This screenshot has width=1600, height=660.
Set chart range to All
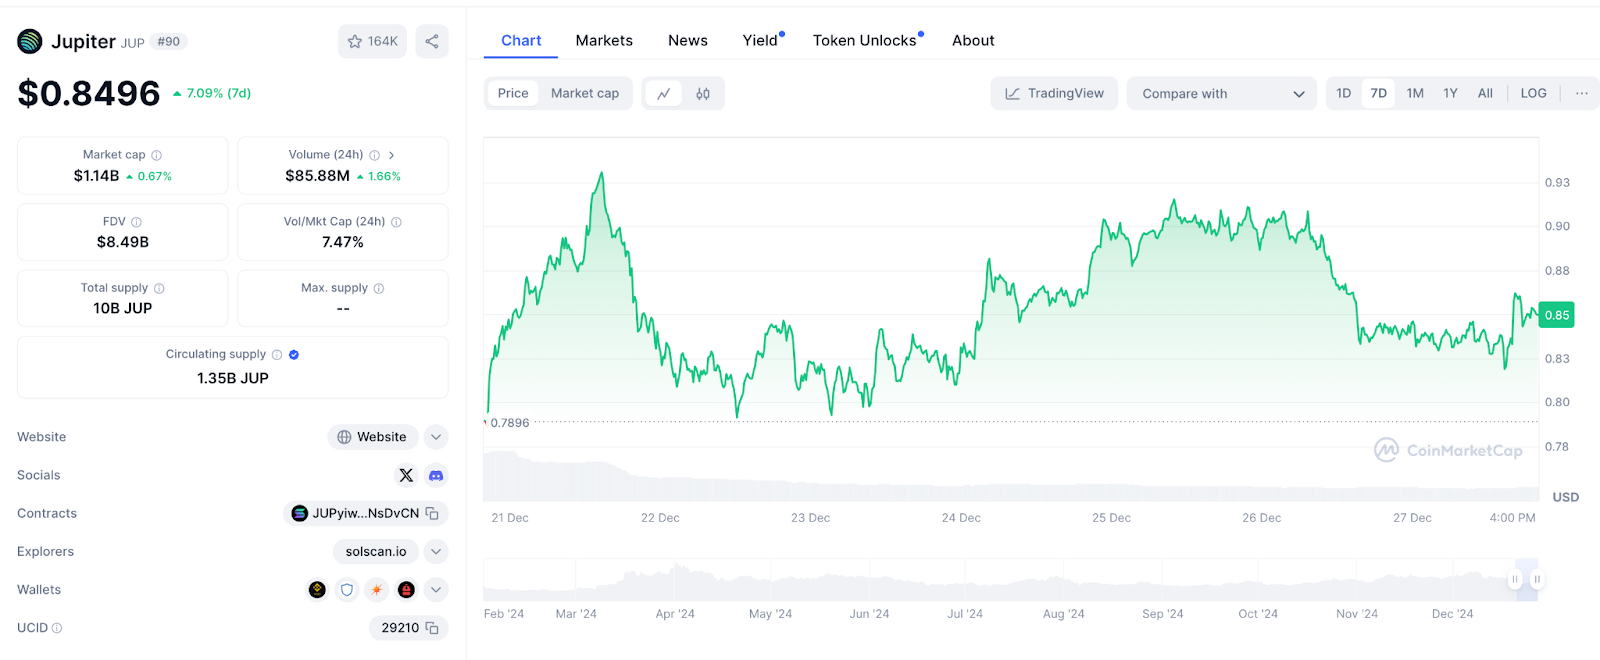click(1485, 93)
